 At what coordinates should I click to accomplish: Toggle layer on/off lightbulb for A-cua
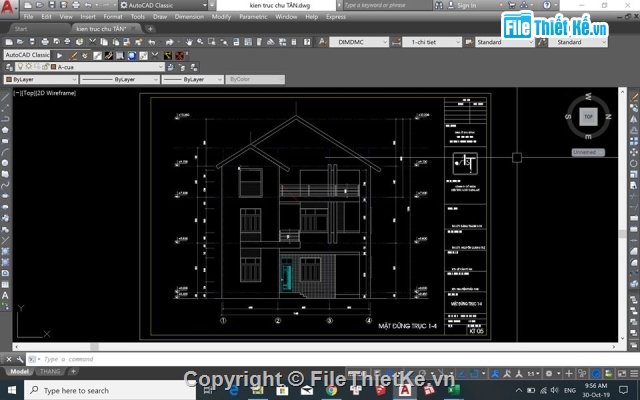pos(20,67)
